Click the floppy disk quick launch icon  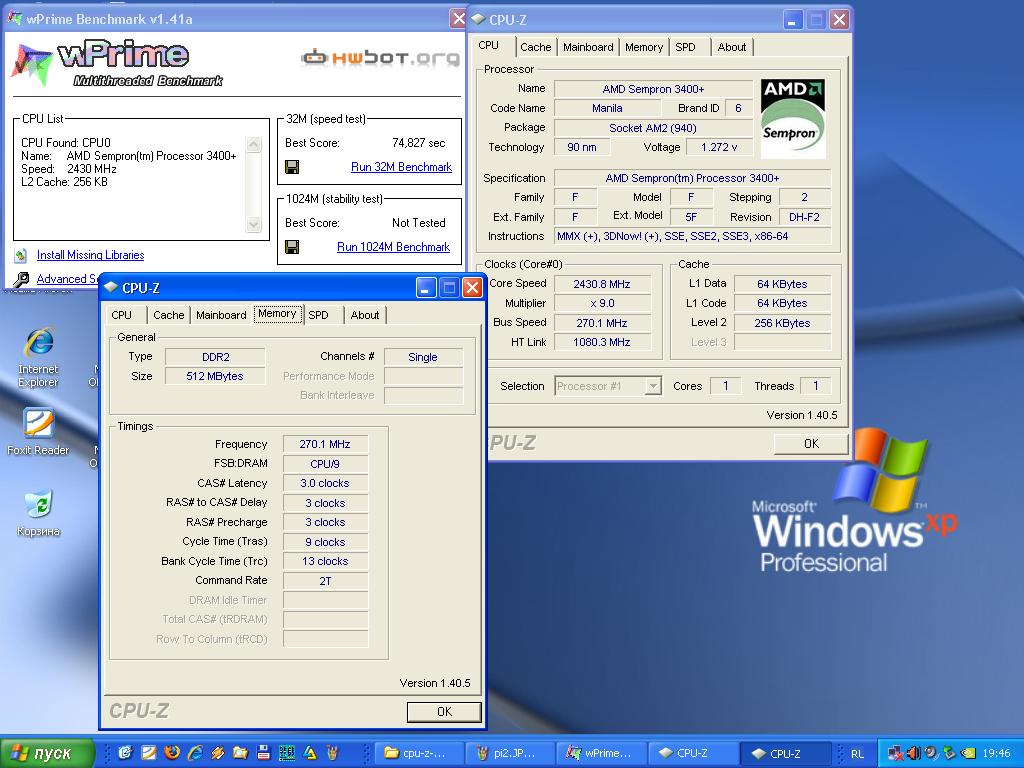263,752
